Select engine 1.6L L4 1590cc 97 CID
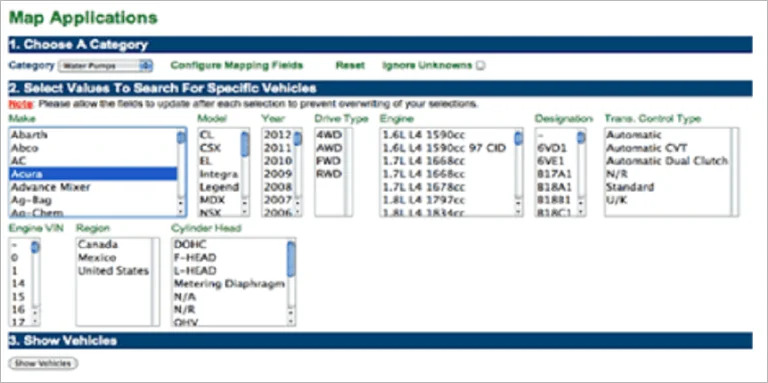The height and width of the screenshot is (383, 768). tap(447, 148)
